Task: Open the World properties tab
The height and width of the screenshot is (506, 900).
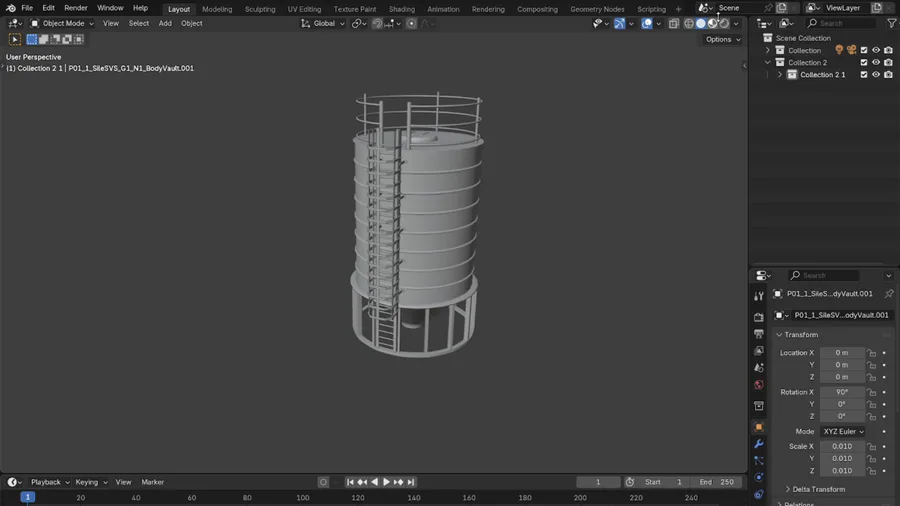Action: point(758,385)
